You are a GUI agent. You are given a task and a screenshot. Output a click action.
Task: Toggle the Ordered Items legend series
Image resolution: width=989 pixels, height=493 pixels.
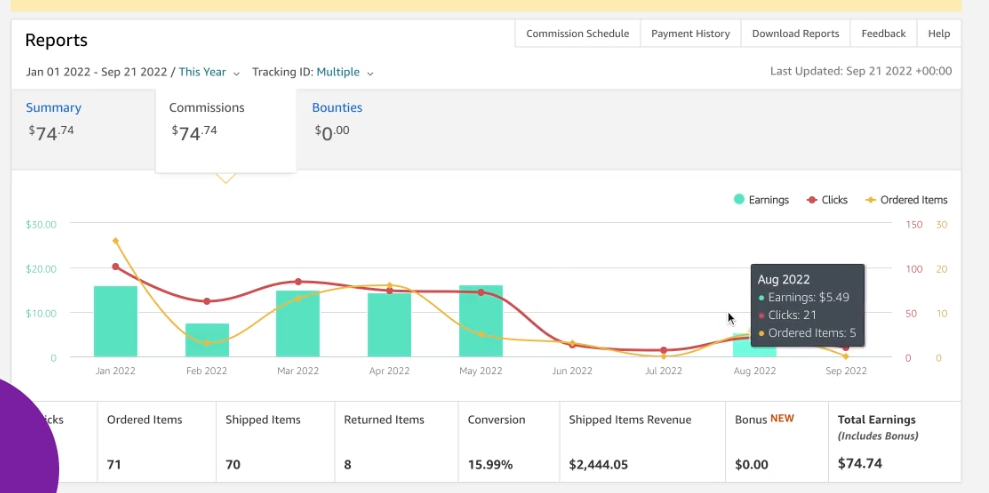(906, 200)
